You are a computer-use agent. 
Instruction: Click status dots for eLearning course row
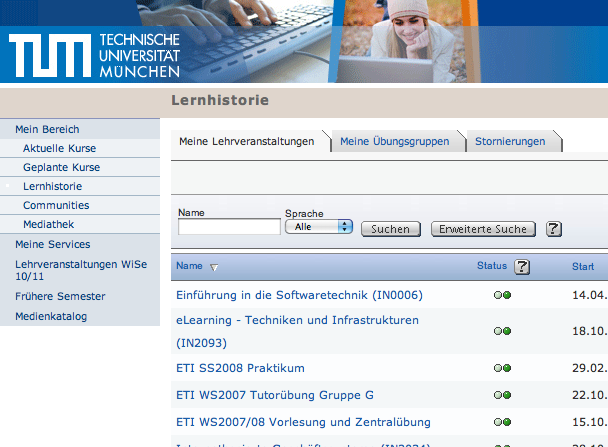tap(502, 331)
